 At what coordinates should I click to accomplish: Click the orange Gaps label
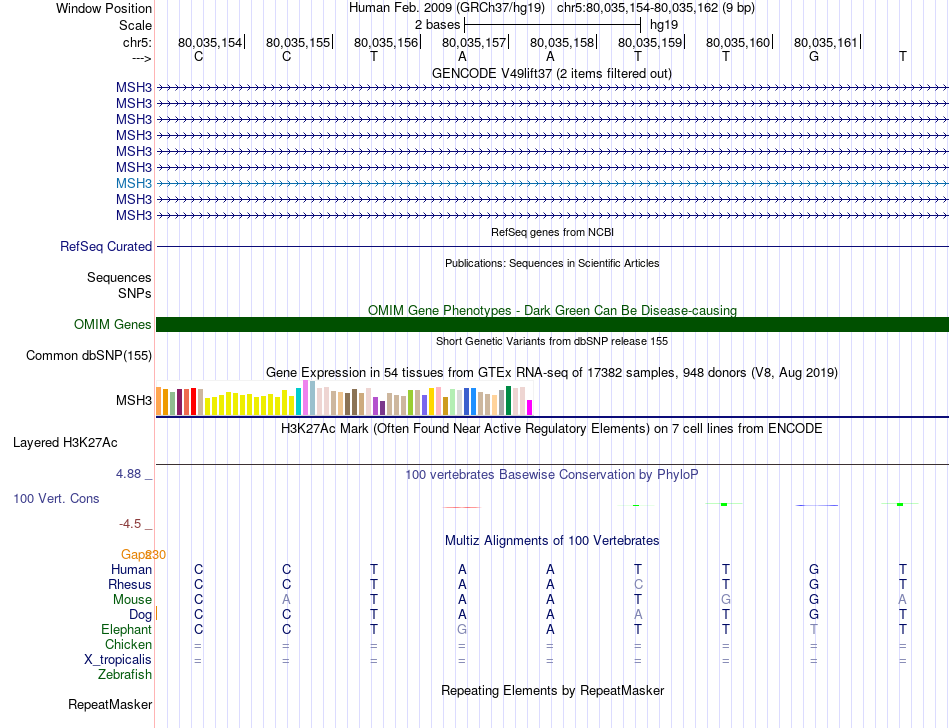(x=134, y=554)
